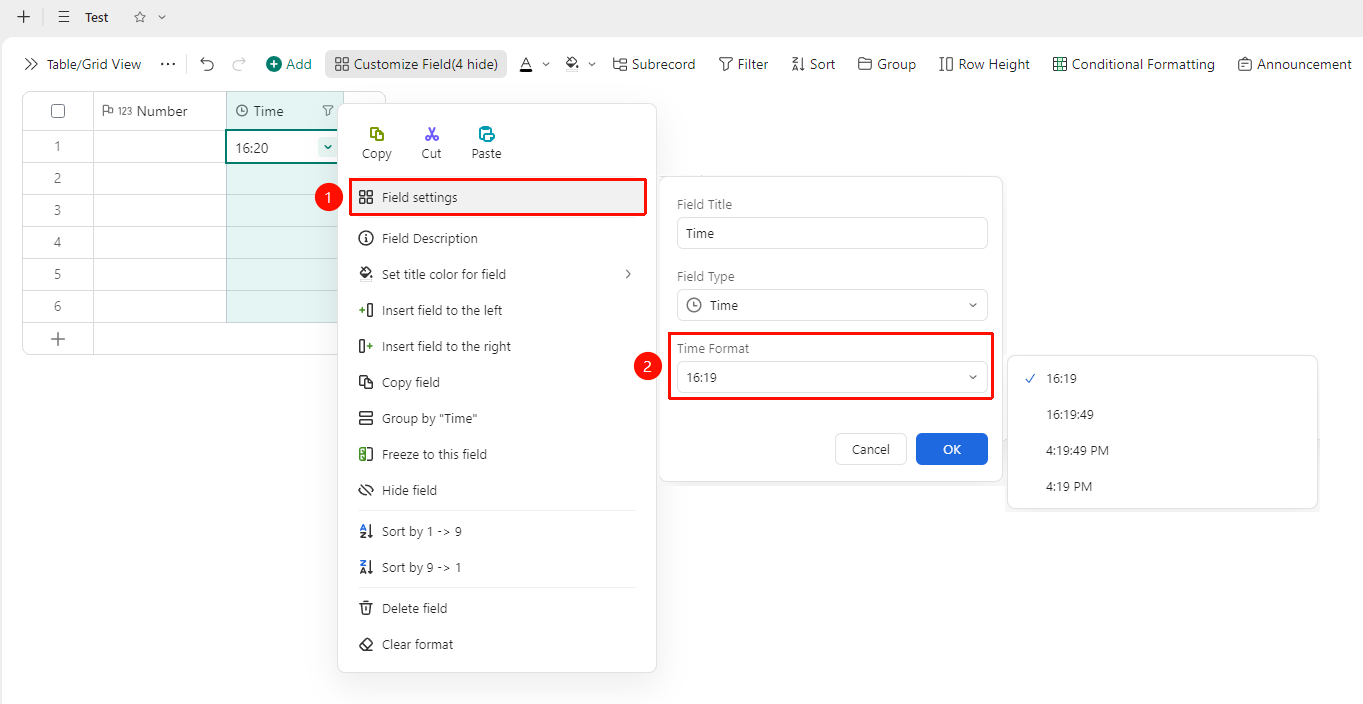Expand the fill color dropdown arrow
The image size is (1363, 704).
pos(592,64)
